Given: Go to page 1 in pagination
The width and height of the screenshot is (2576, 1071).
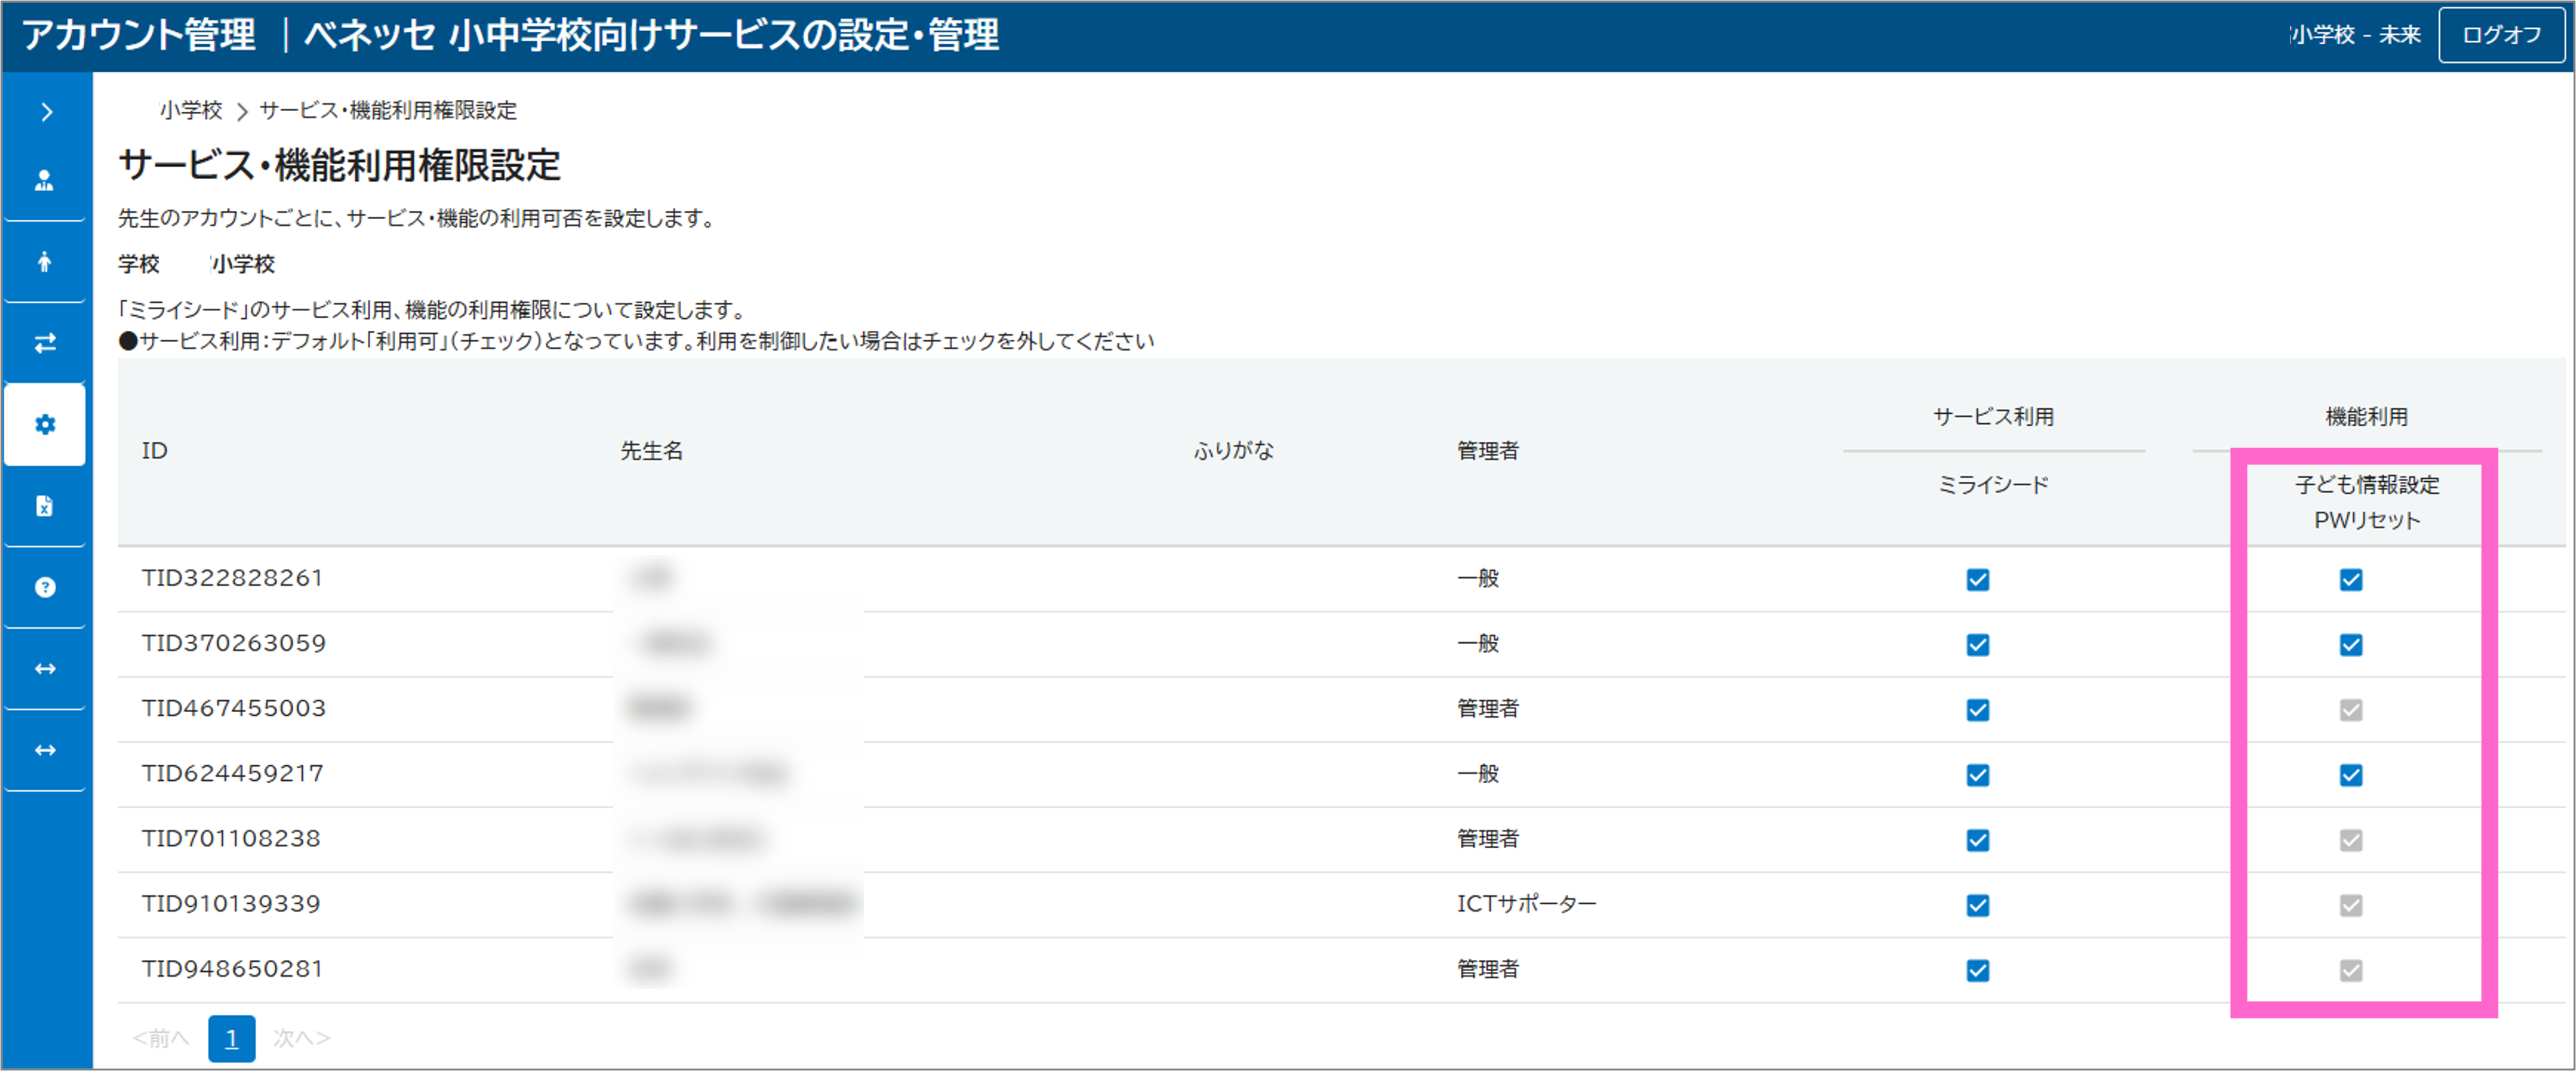Looking at the screenshot, I should pos(231,1038).
